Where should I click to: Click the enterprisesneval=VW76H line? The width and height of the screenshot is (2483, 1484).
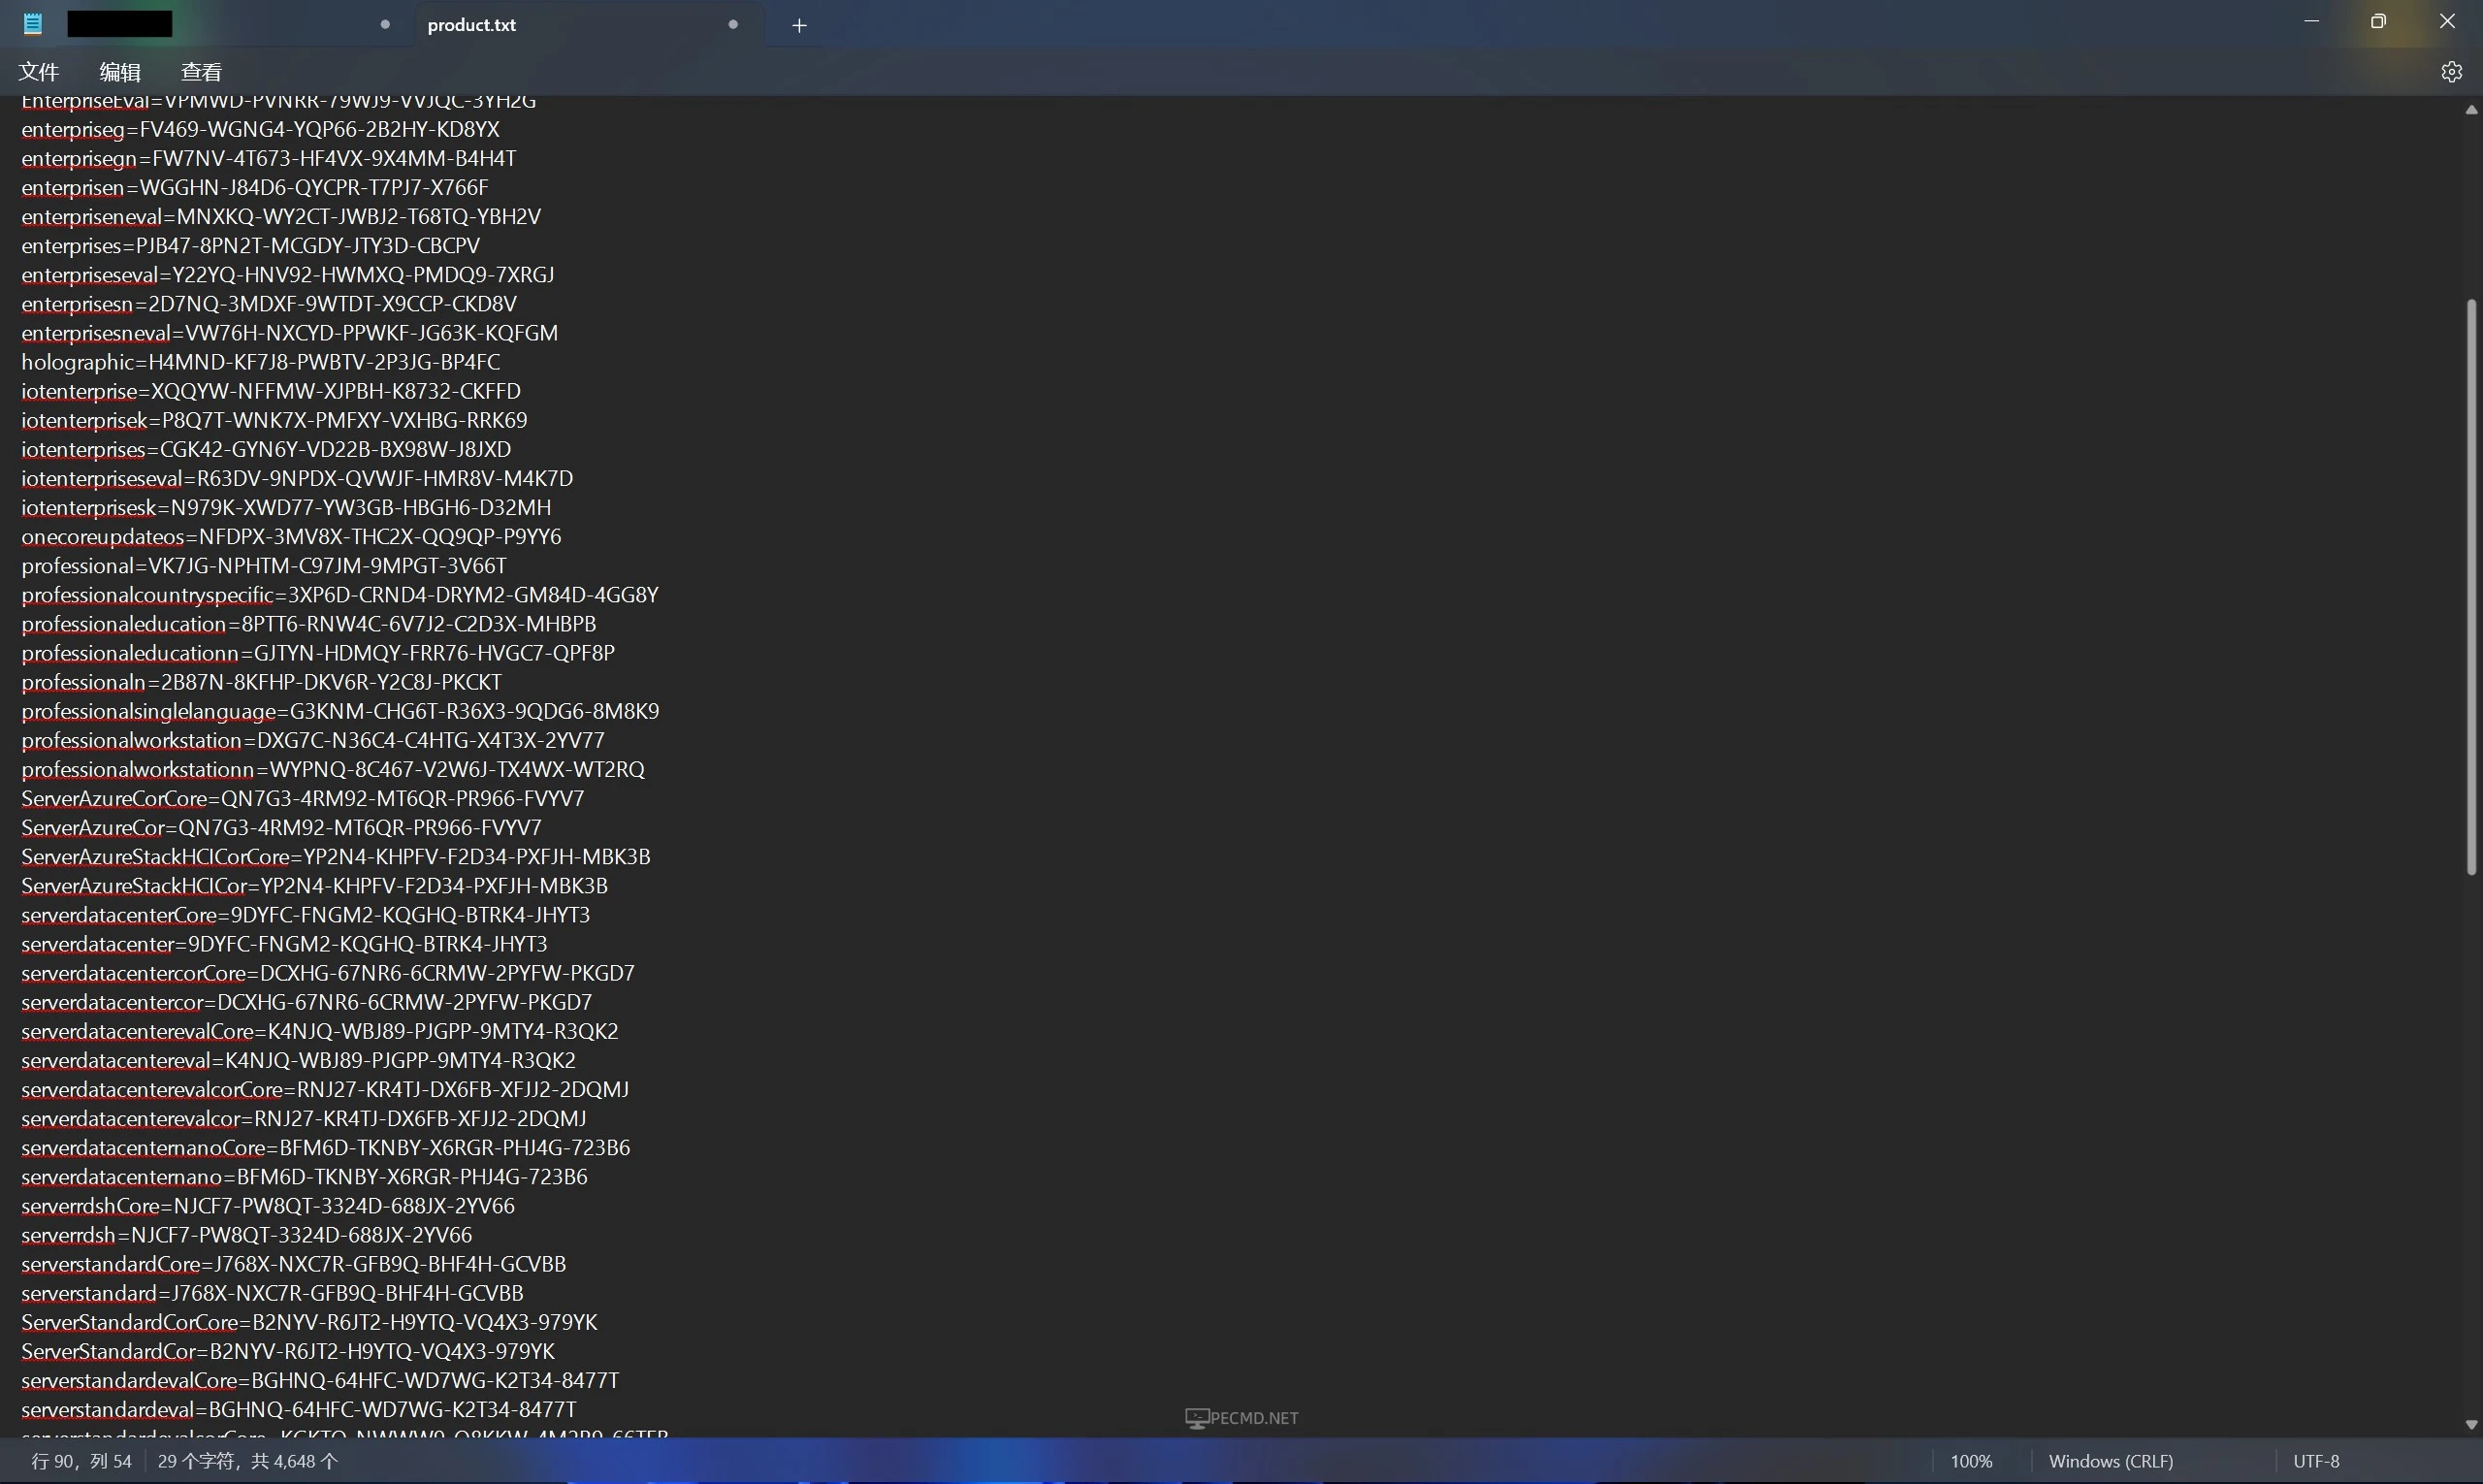[290, 332]
